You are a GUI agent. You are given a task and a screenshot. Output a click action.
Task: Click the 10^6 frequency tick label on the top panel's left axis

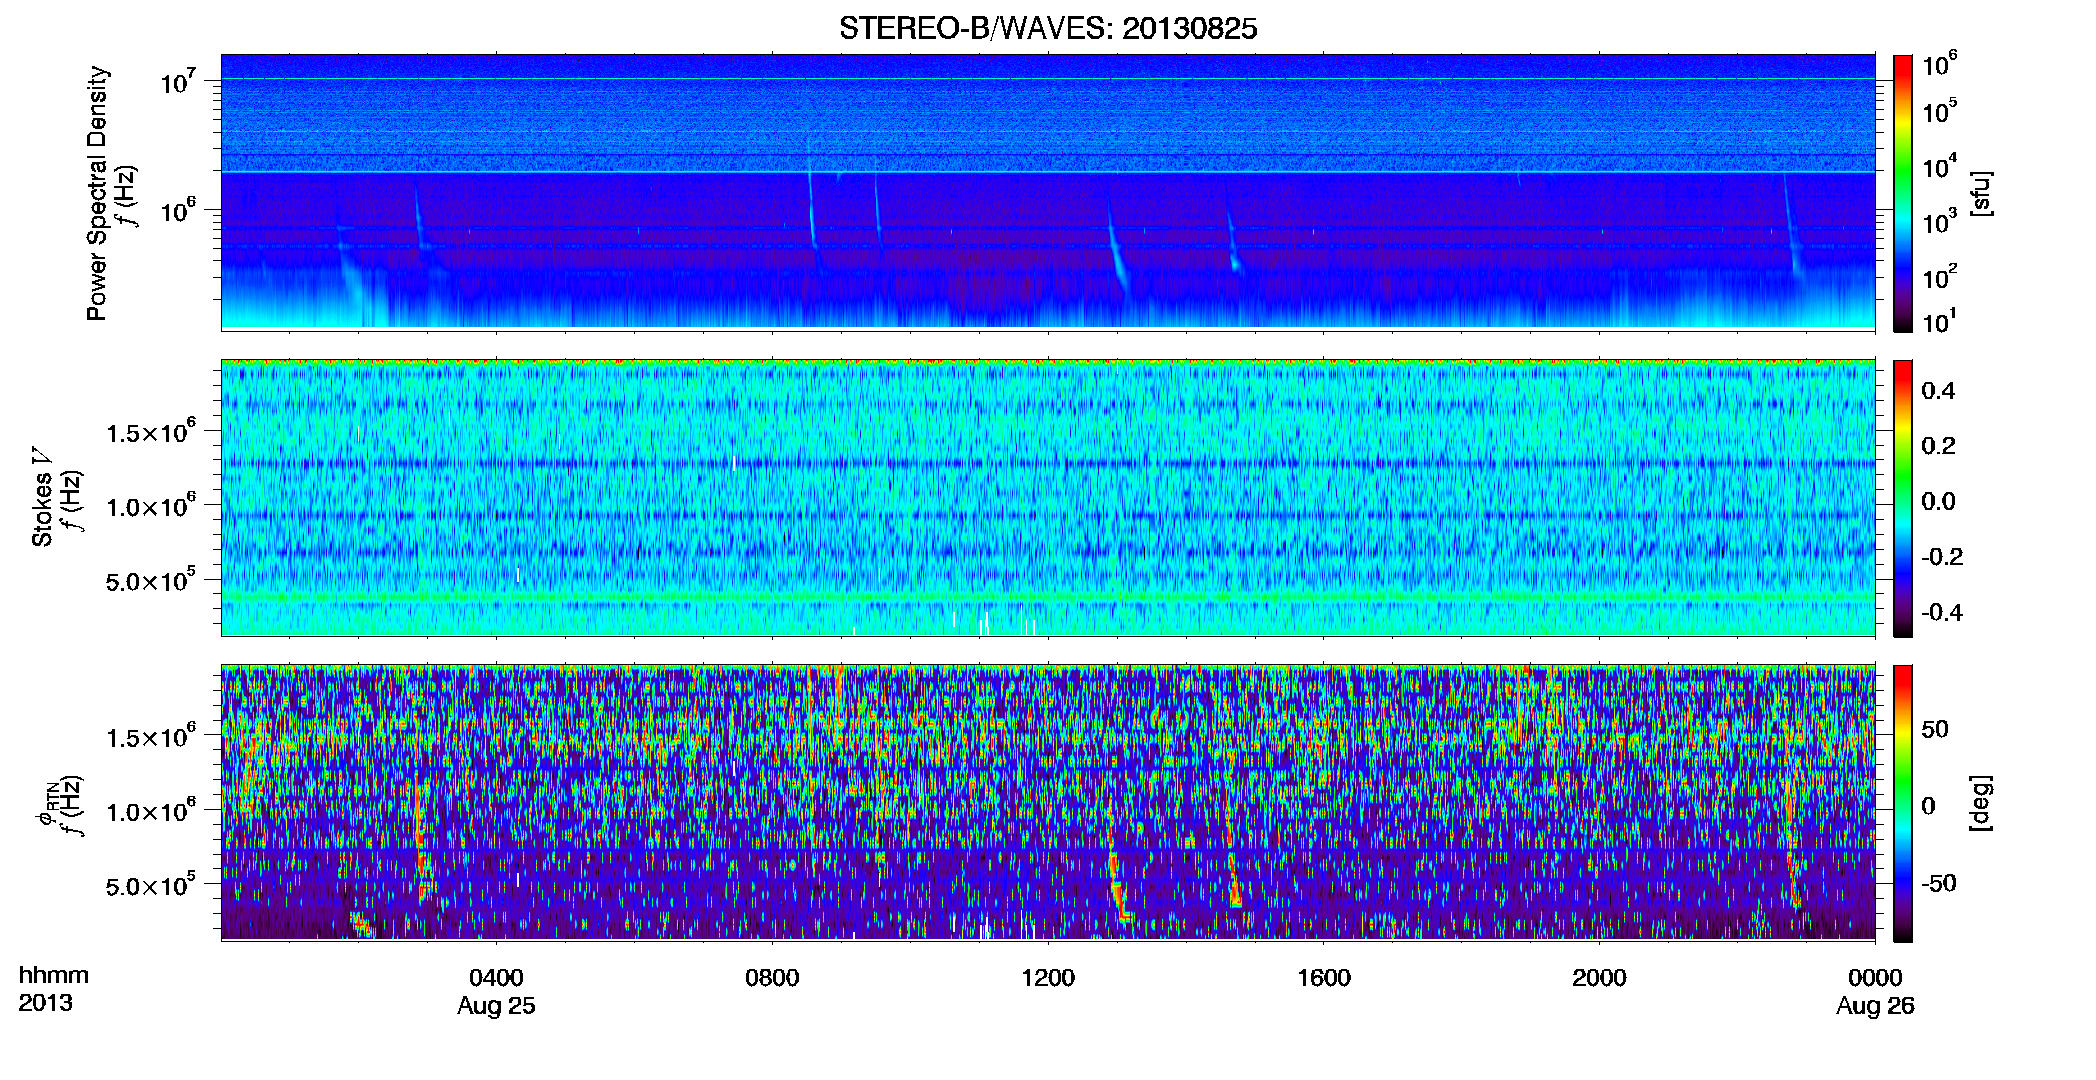coord(179,209)
